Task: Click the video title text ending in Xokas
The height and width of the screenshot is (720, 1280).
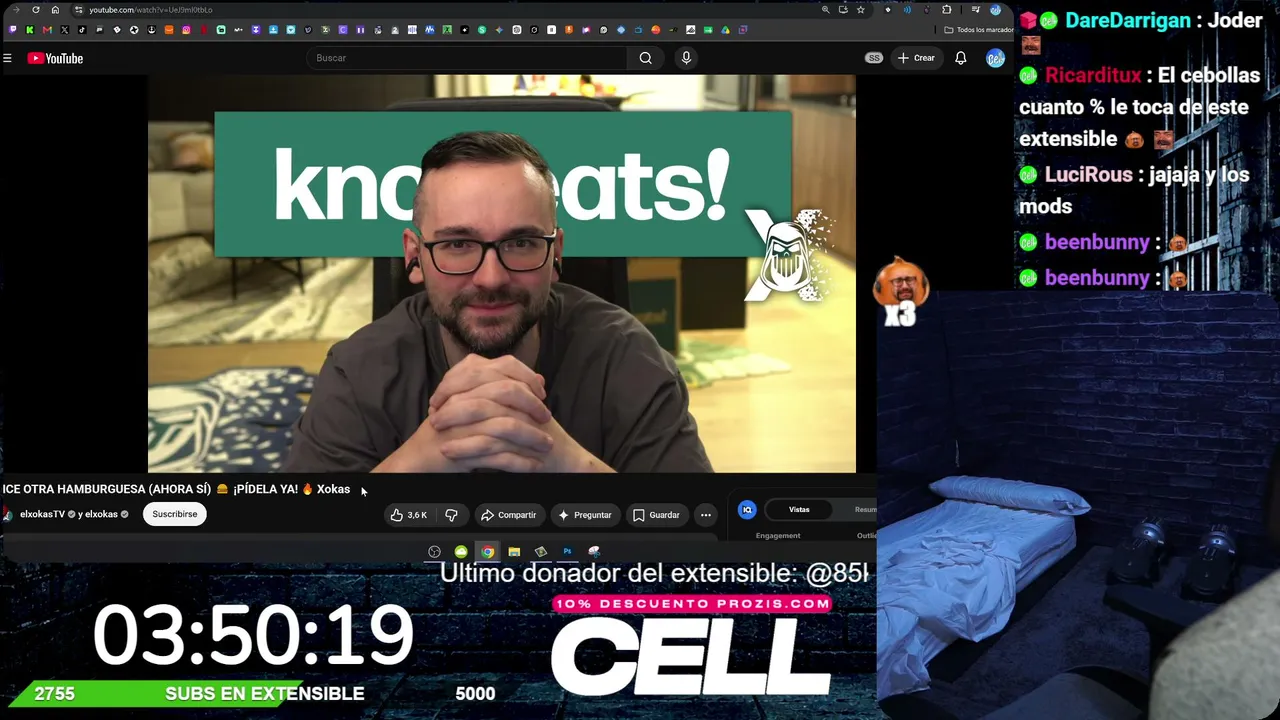Action: pos(176,489)
